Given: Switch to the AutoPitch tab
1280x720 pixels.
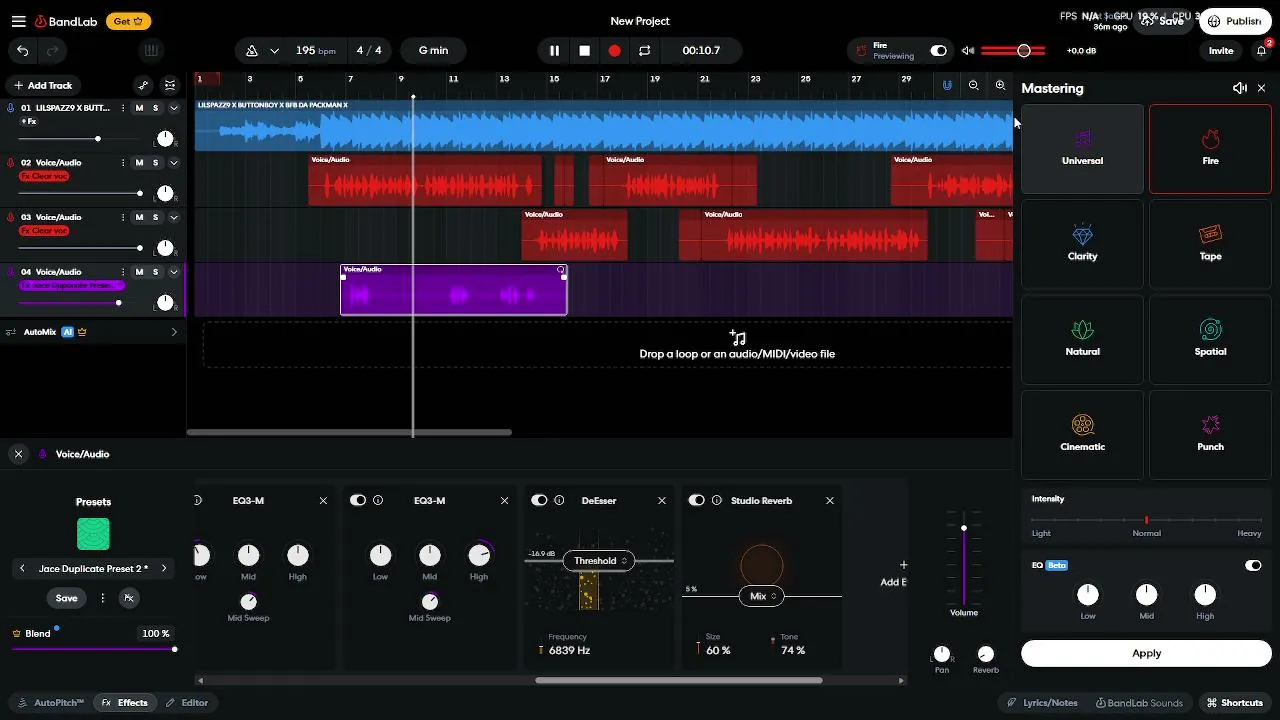Looking at the screenshot, I should pos(51,703).
